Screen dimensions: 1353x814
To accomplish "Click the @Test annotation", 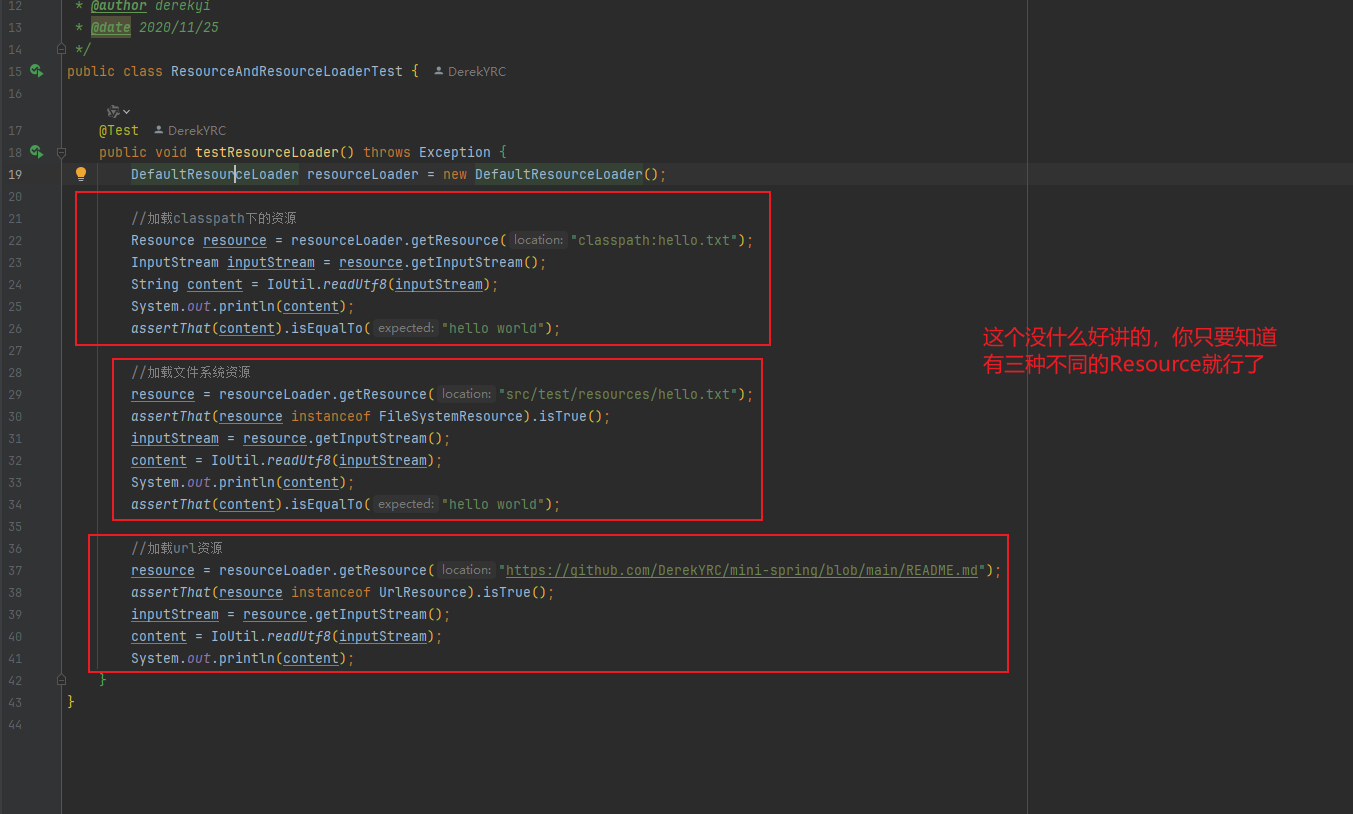I will click(x=119, y=130).
